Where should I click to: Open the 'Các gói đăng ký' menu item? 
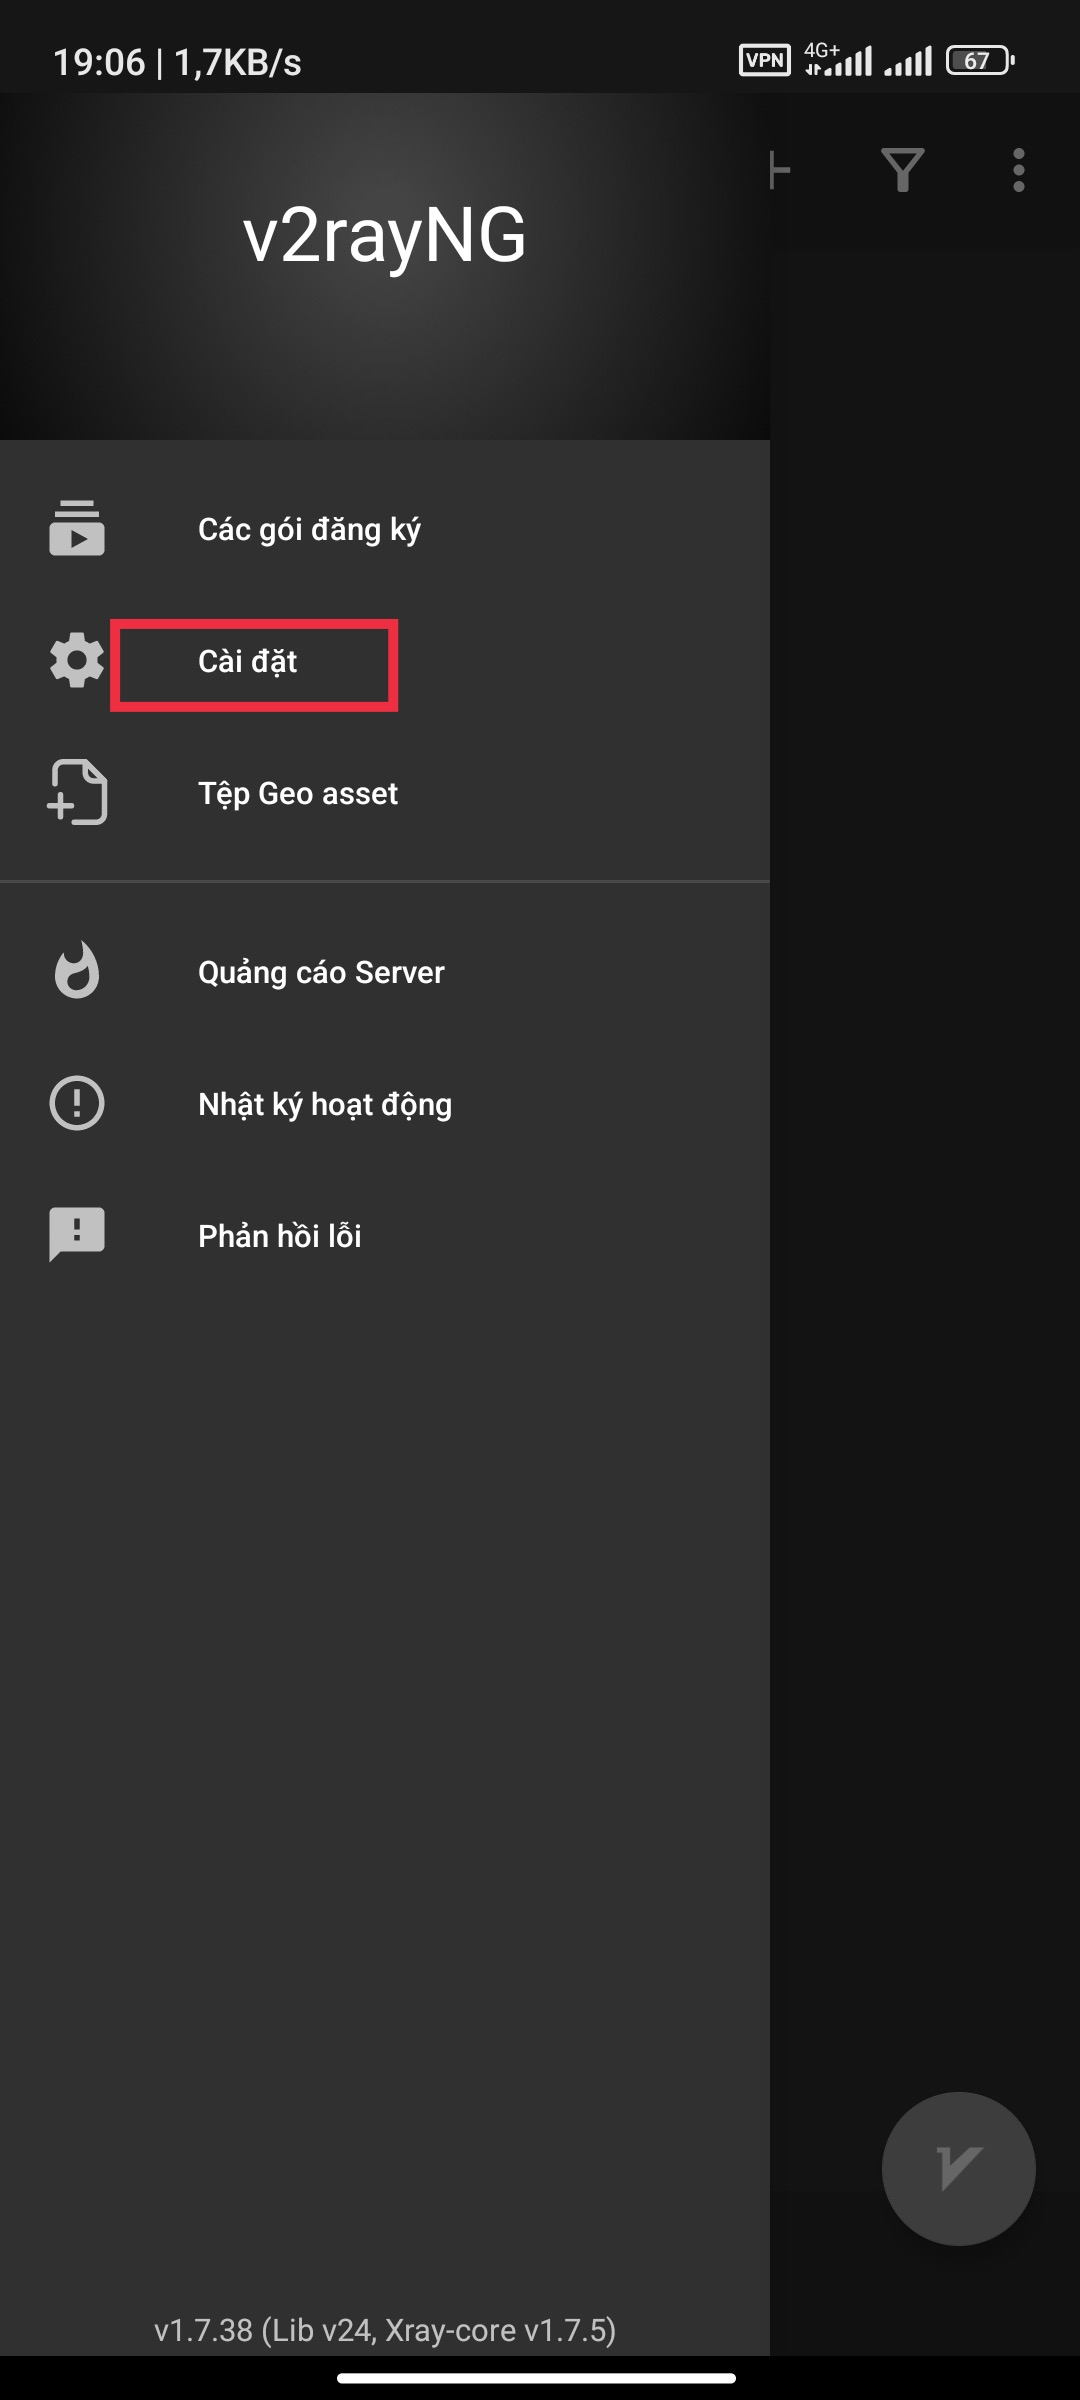coord(309,529)
